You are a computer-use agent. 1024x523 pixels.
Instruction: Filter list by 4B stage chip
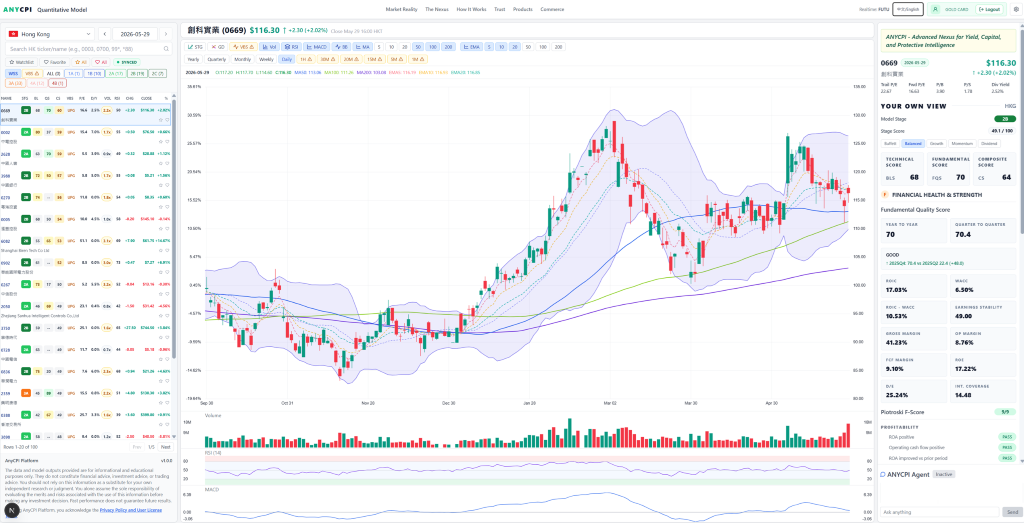pos(57,83)
